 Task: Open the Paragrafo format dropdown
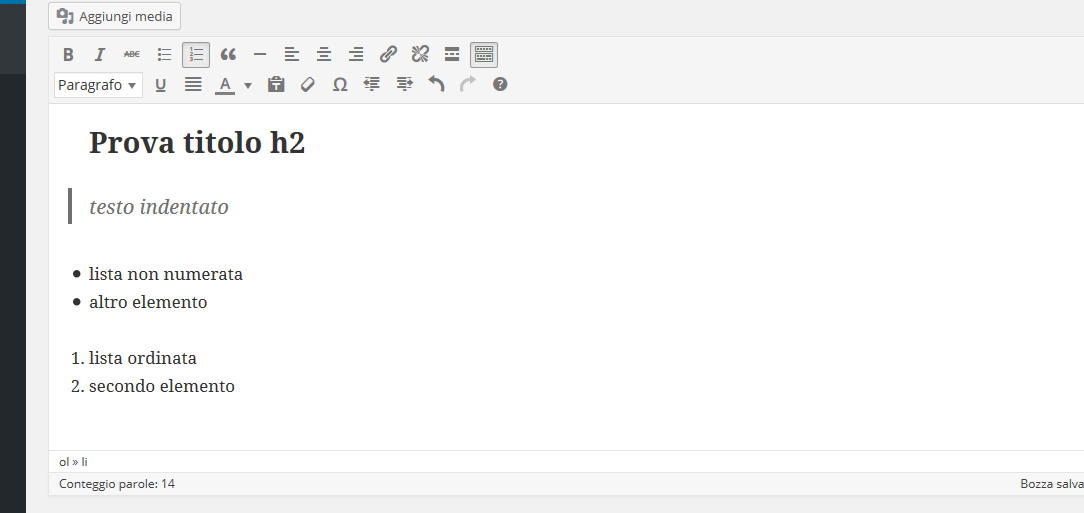[x=98, y=85]
